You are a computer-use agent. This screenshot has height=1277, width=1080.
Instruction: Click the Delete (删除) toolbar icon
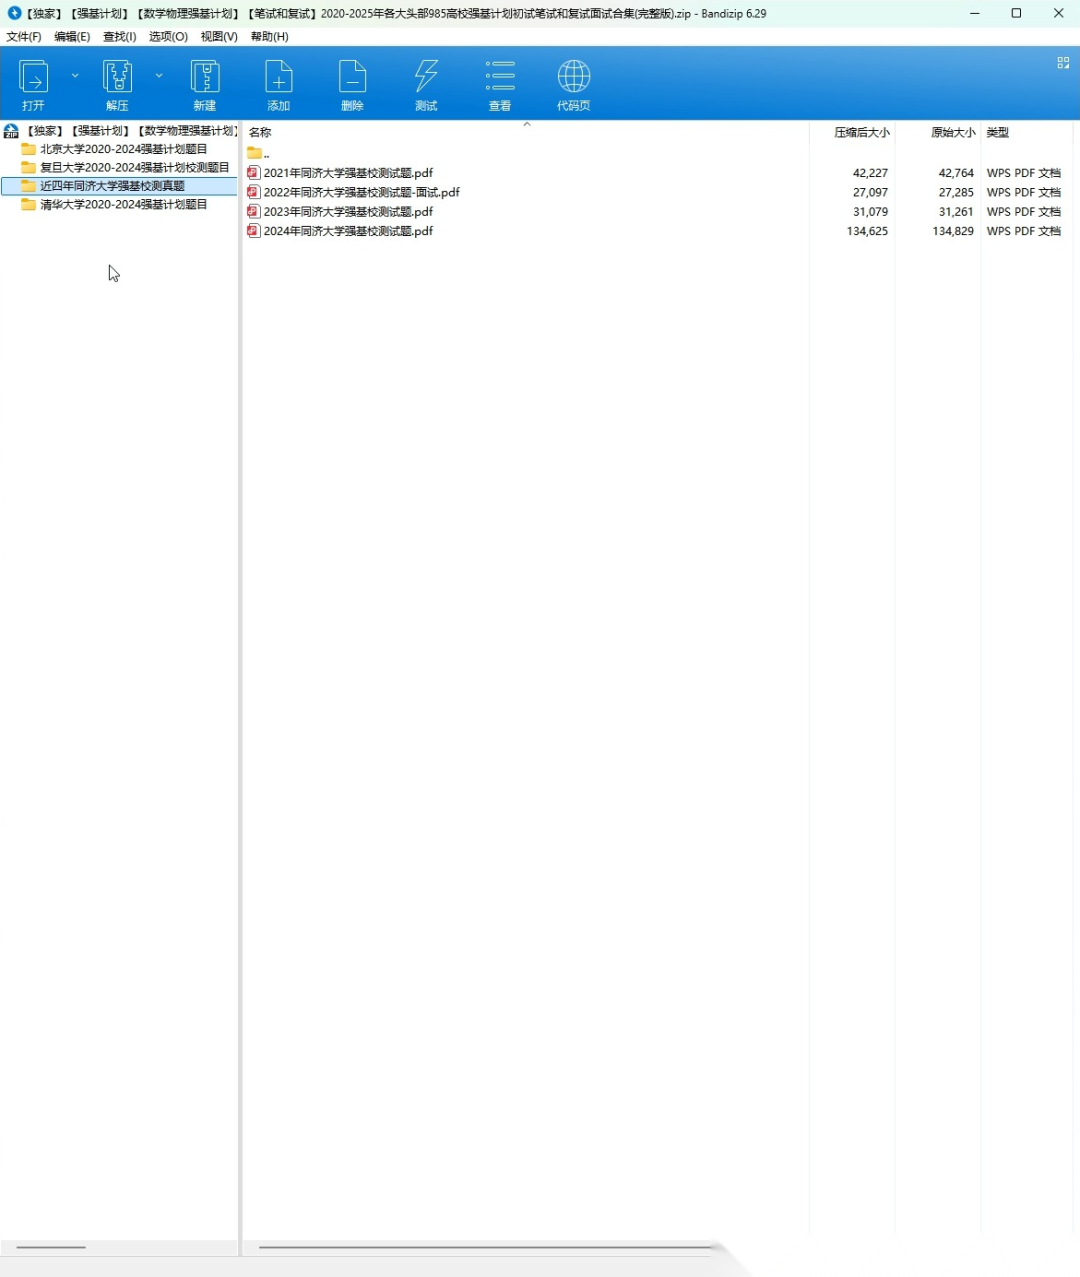(352, 78)
